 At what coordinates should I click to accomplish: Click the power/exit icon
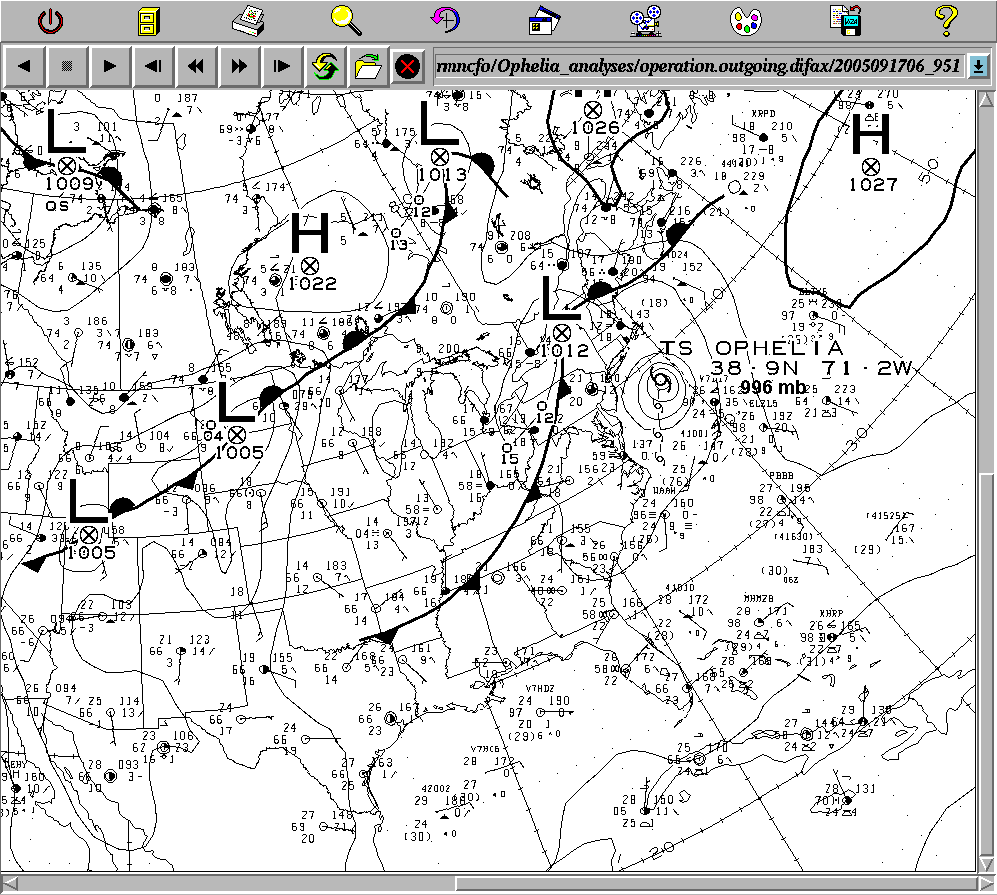click(50, 19)
